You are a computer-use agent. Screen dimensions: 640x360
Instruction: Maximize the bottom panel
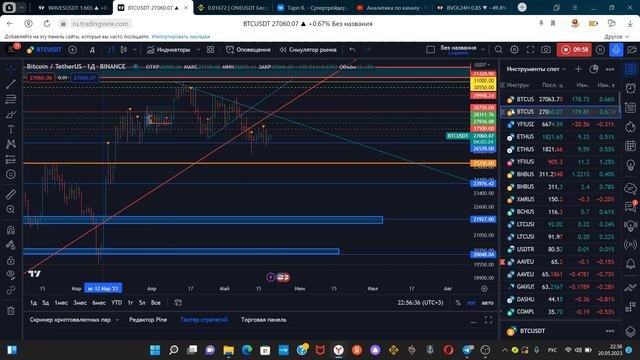click(x=488, y=320)
